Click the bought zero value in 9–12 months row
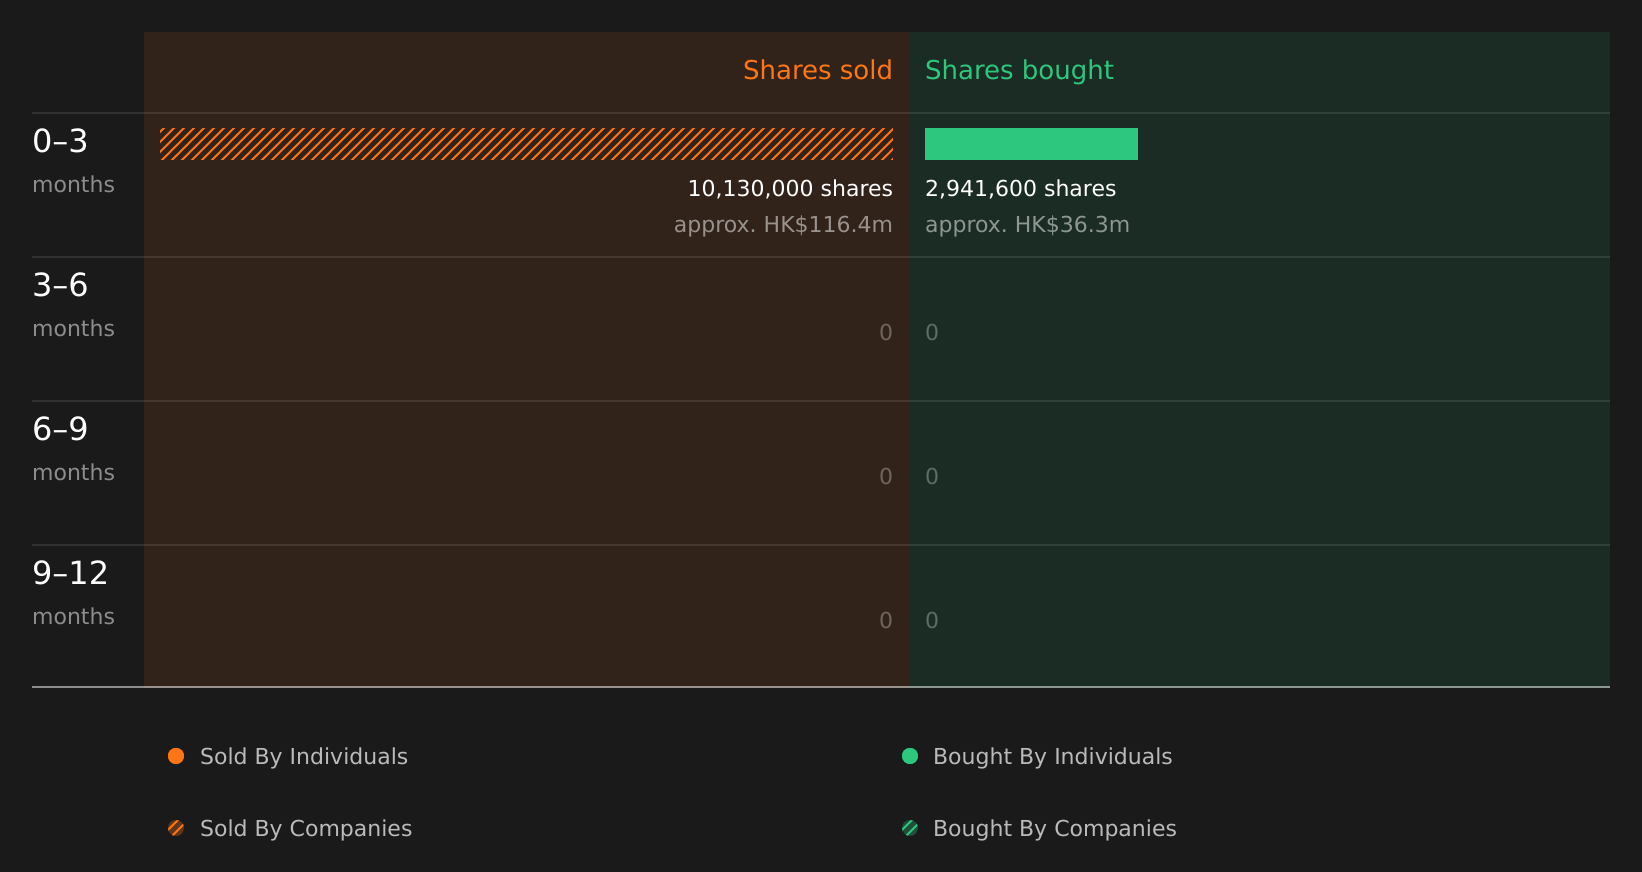Image resolution: width=1642 pixels, height=872 pixels. [932, 621]
